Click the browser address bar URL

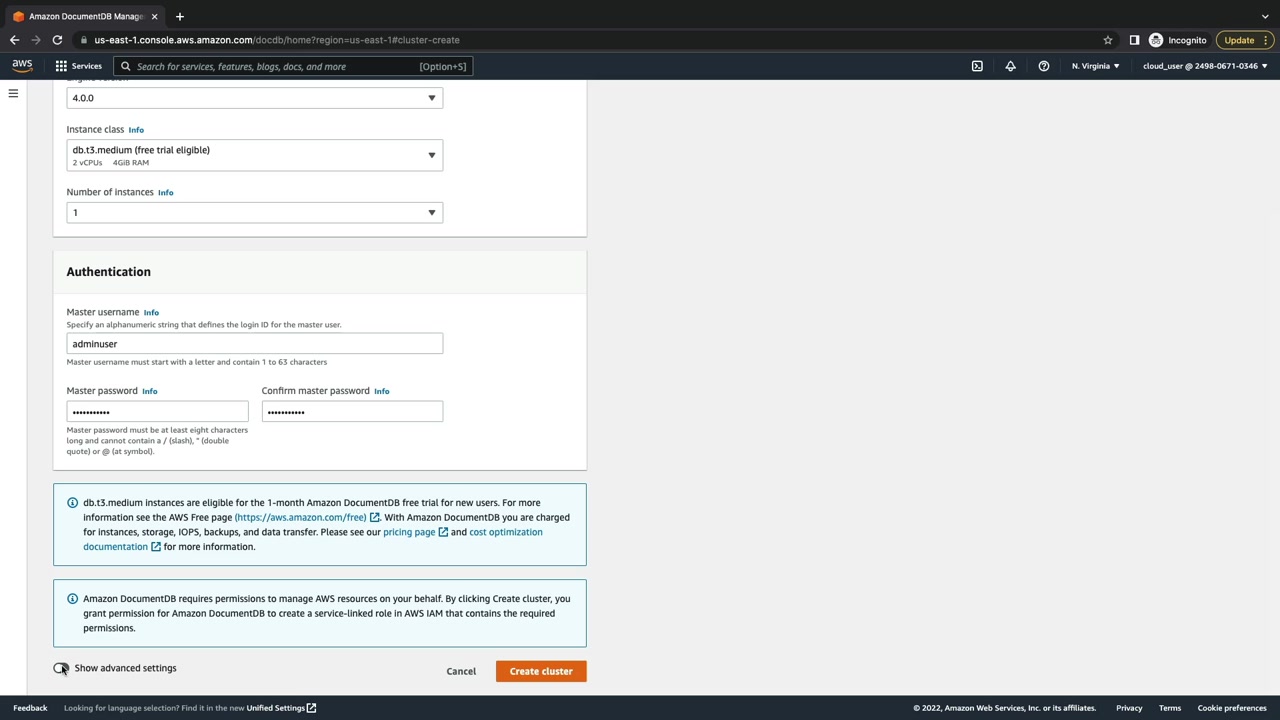(277, 40)
